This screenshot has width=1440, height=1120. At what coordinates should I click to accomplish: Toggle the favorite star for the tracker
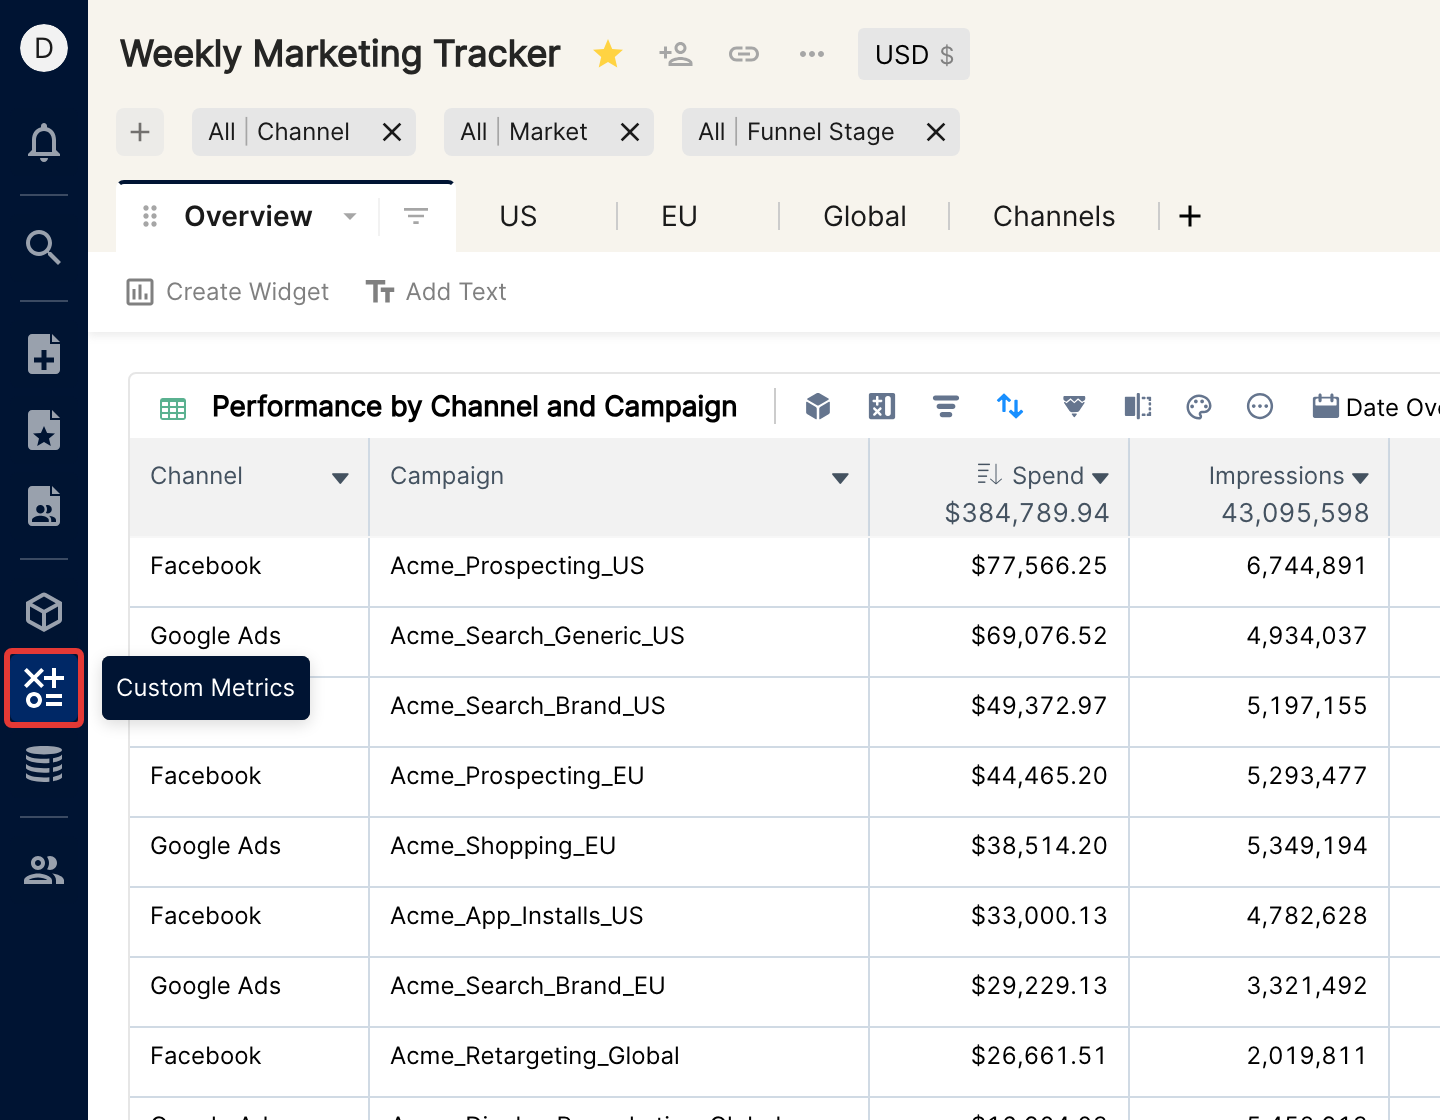(608, 54)
